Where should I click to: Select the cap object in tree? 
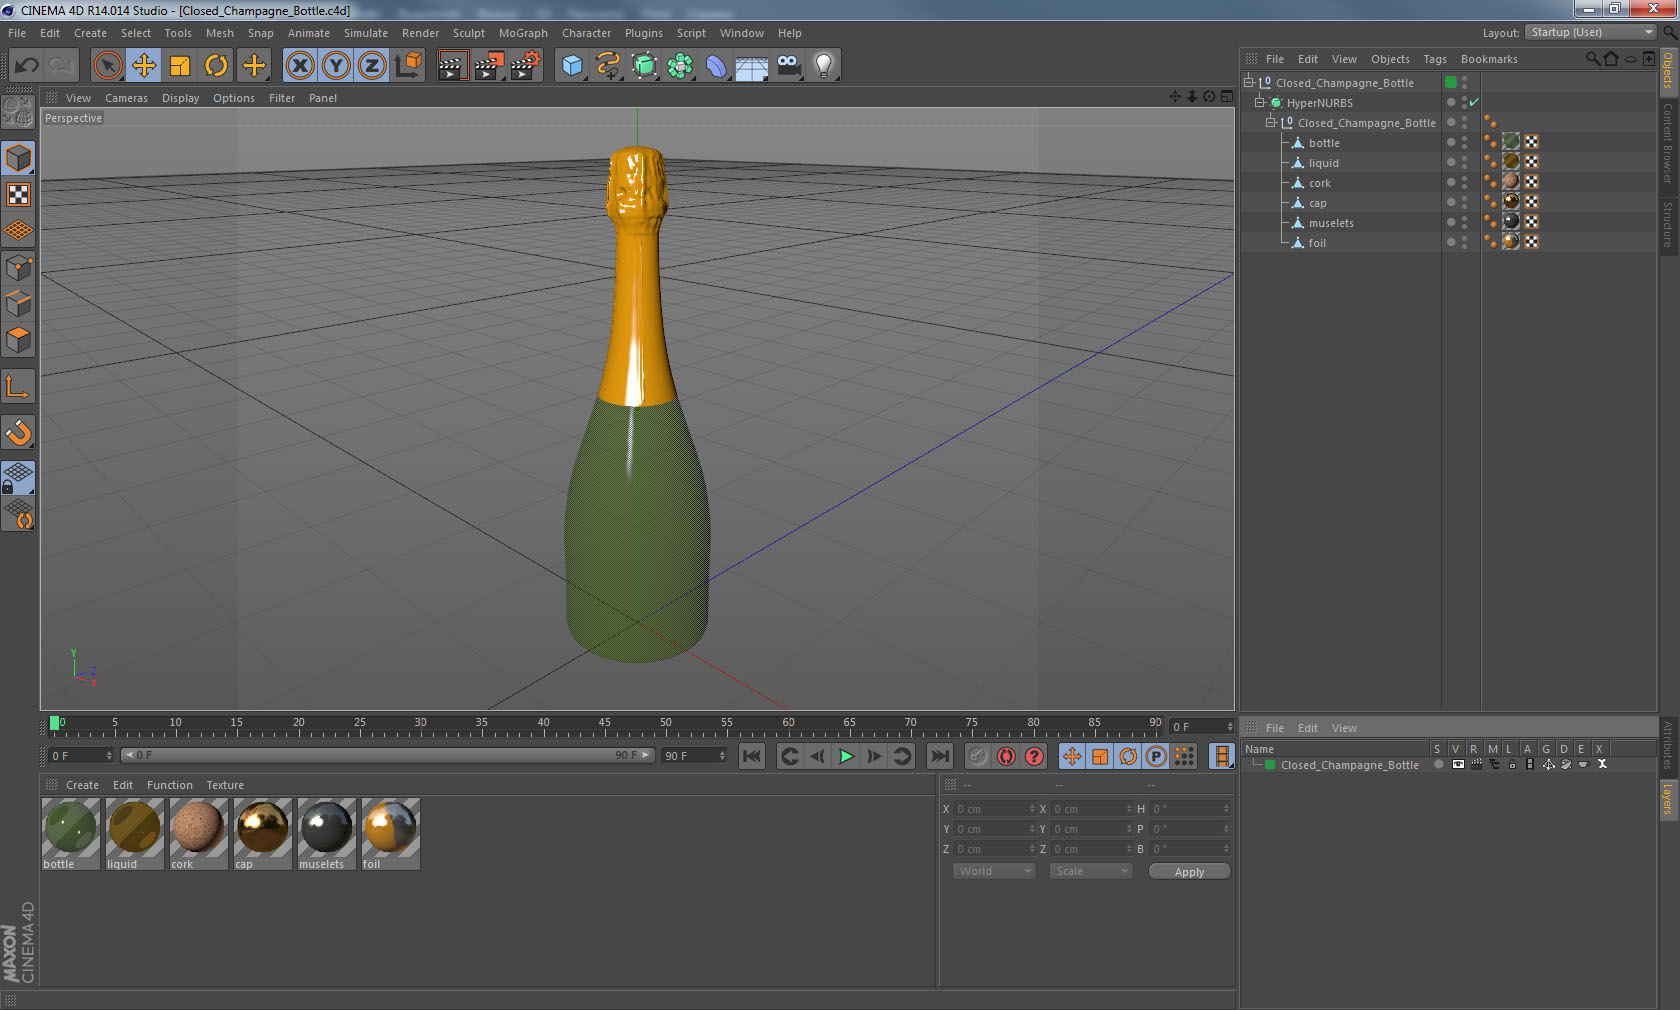click(1317, 203)
